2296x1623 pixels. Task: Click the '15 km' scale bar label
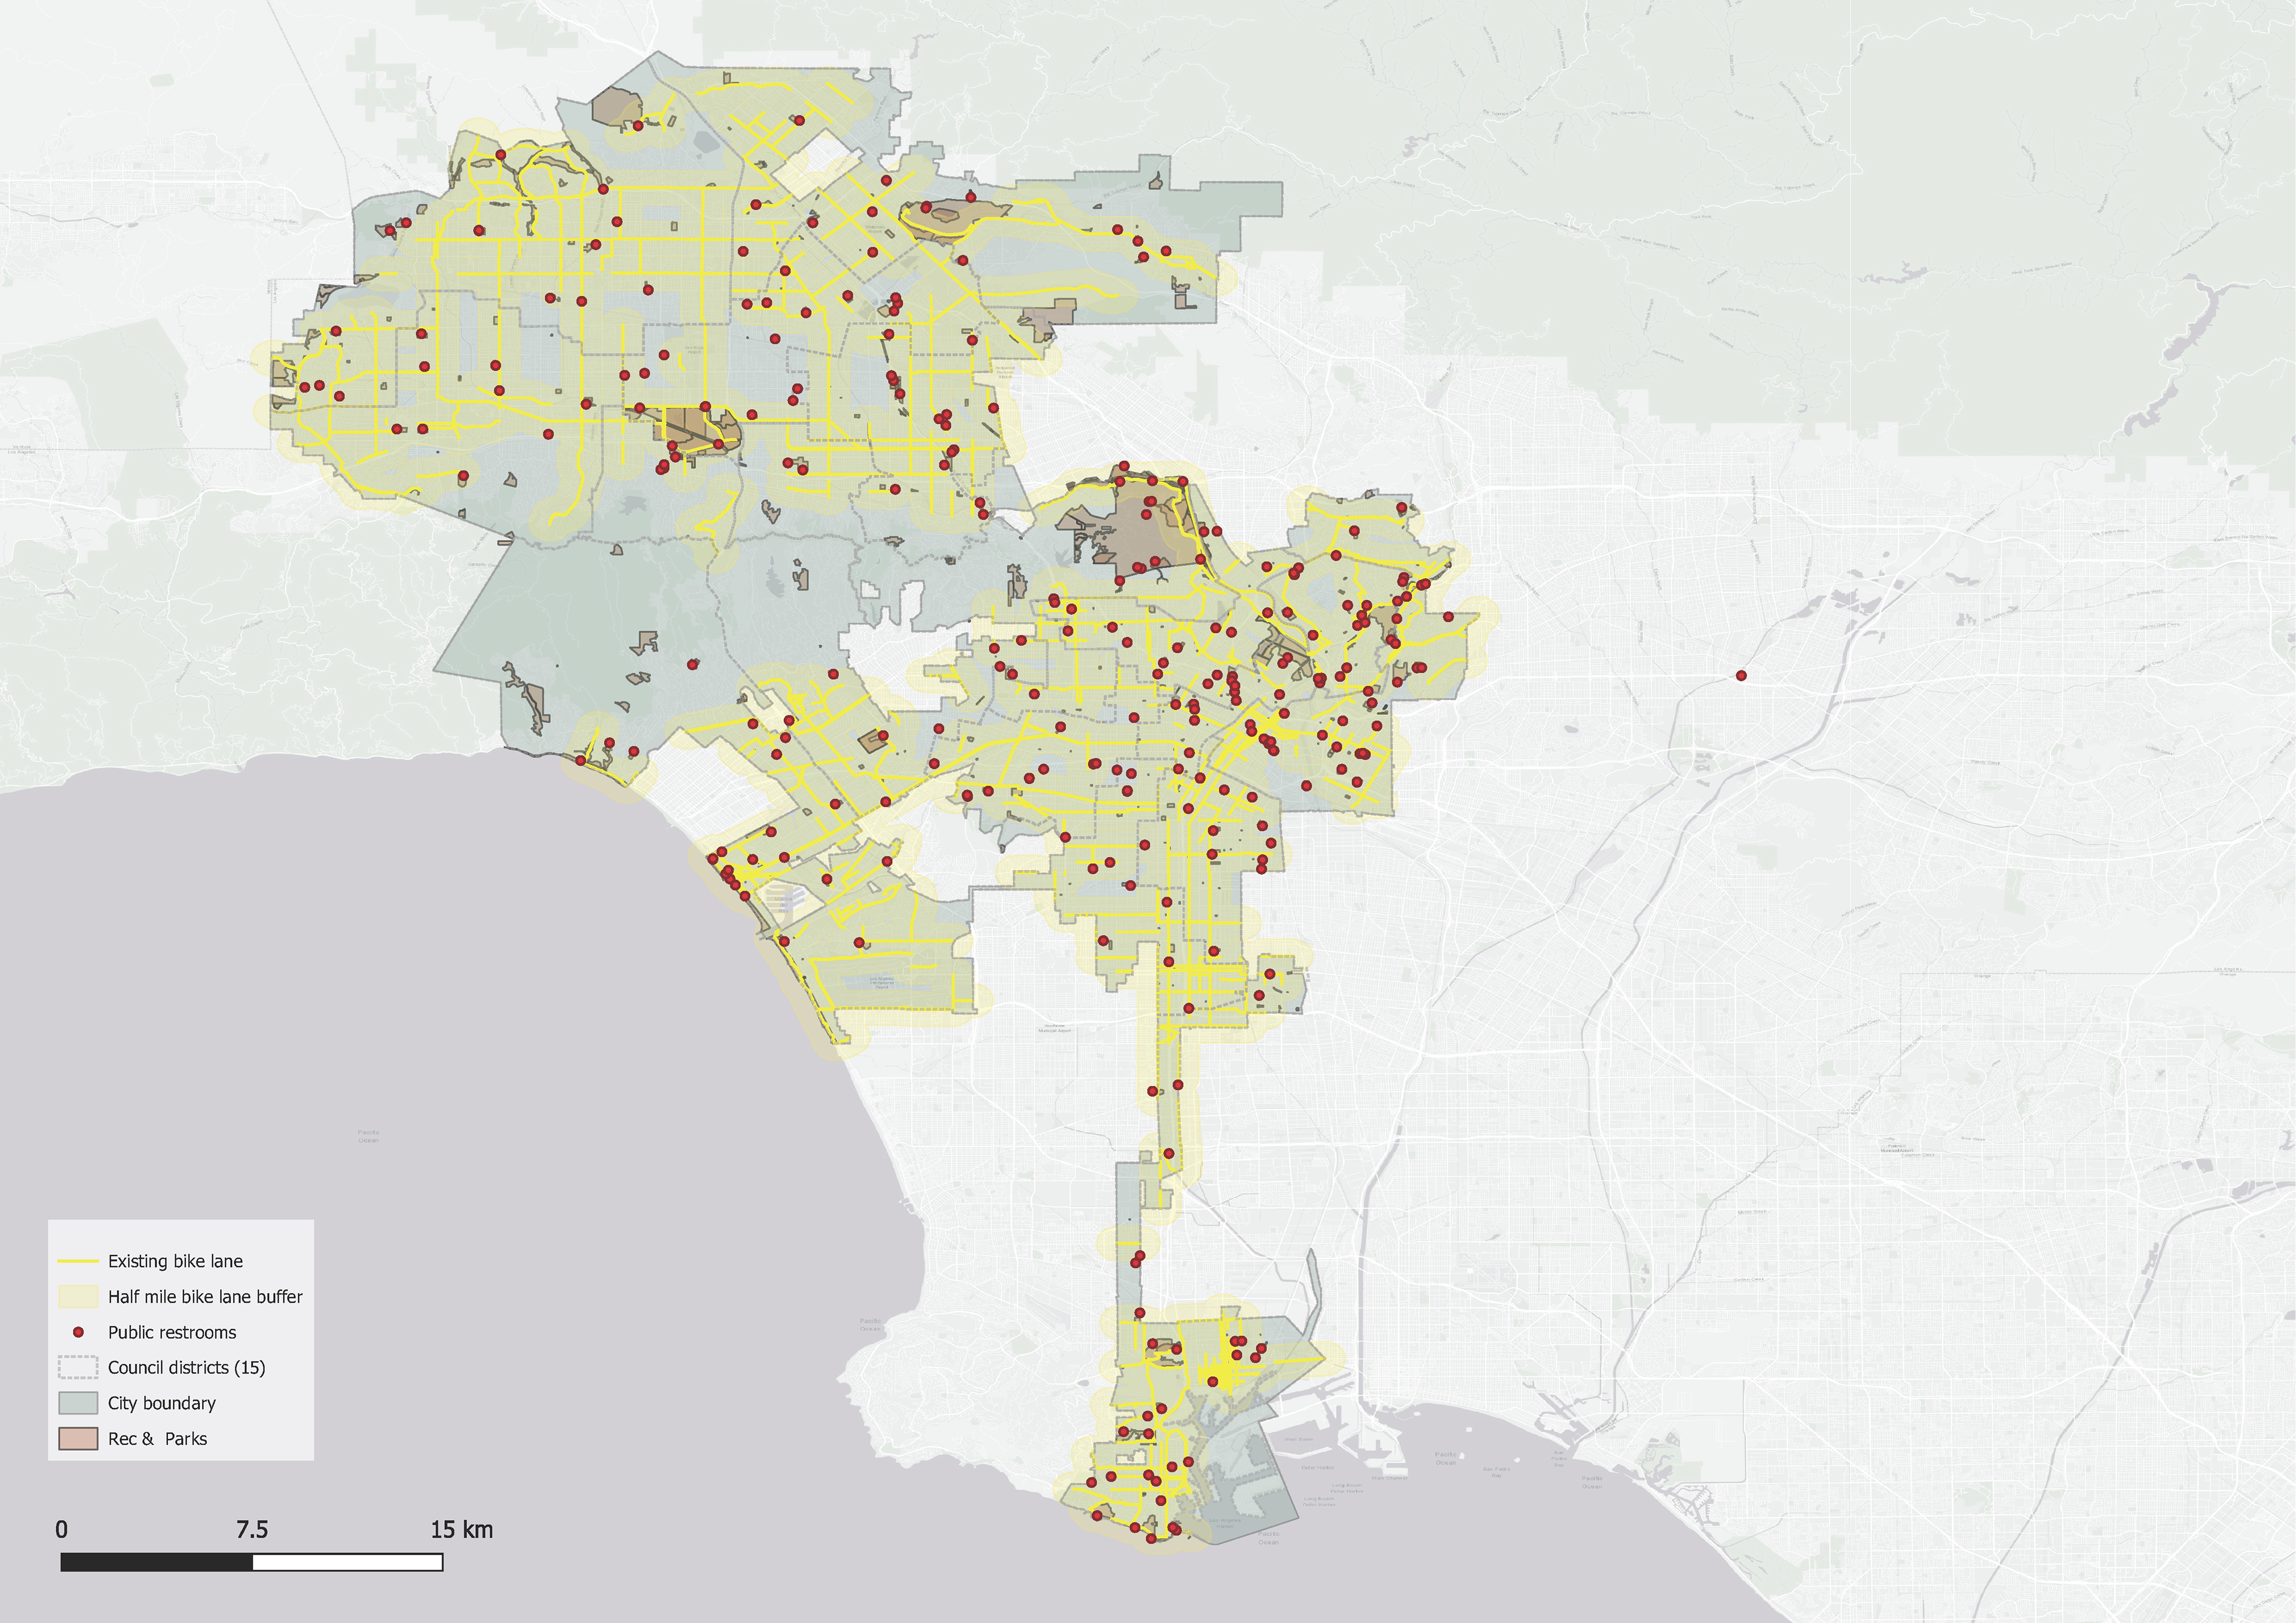(461, 1529)
